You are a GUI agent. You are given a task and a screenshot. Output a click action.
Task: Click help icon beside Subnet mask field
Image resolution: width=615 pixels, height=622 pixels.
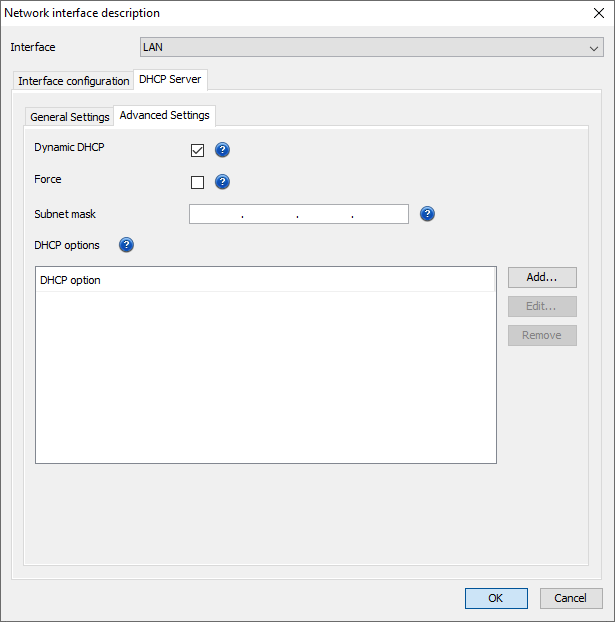point(427,214)
